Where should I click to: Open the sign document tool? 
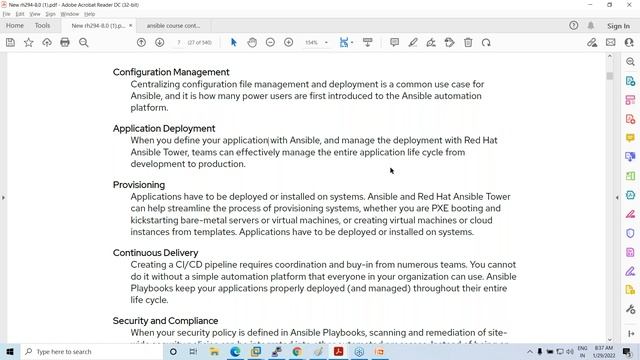(431, 42)
